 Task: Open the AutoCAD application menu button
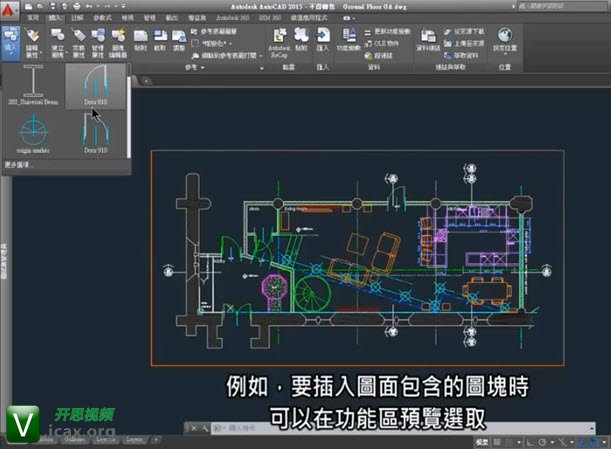10,7
